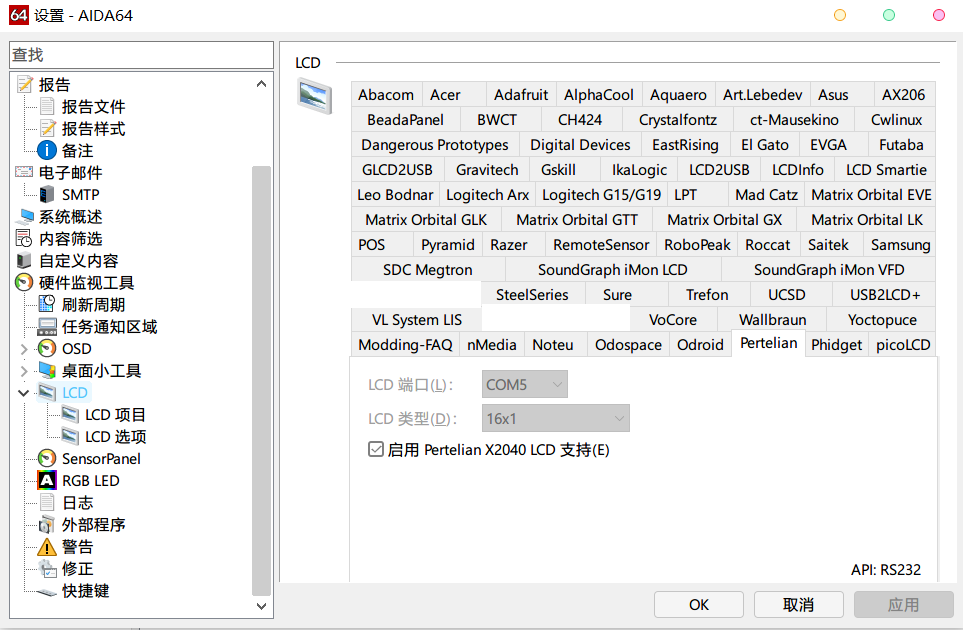Click the 桌面小工具 icon
This screenshot has width=963, height=630.
click(x=47, y=370)
